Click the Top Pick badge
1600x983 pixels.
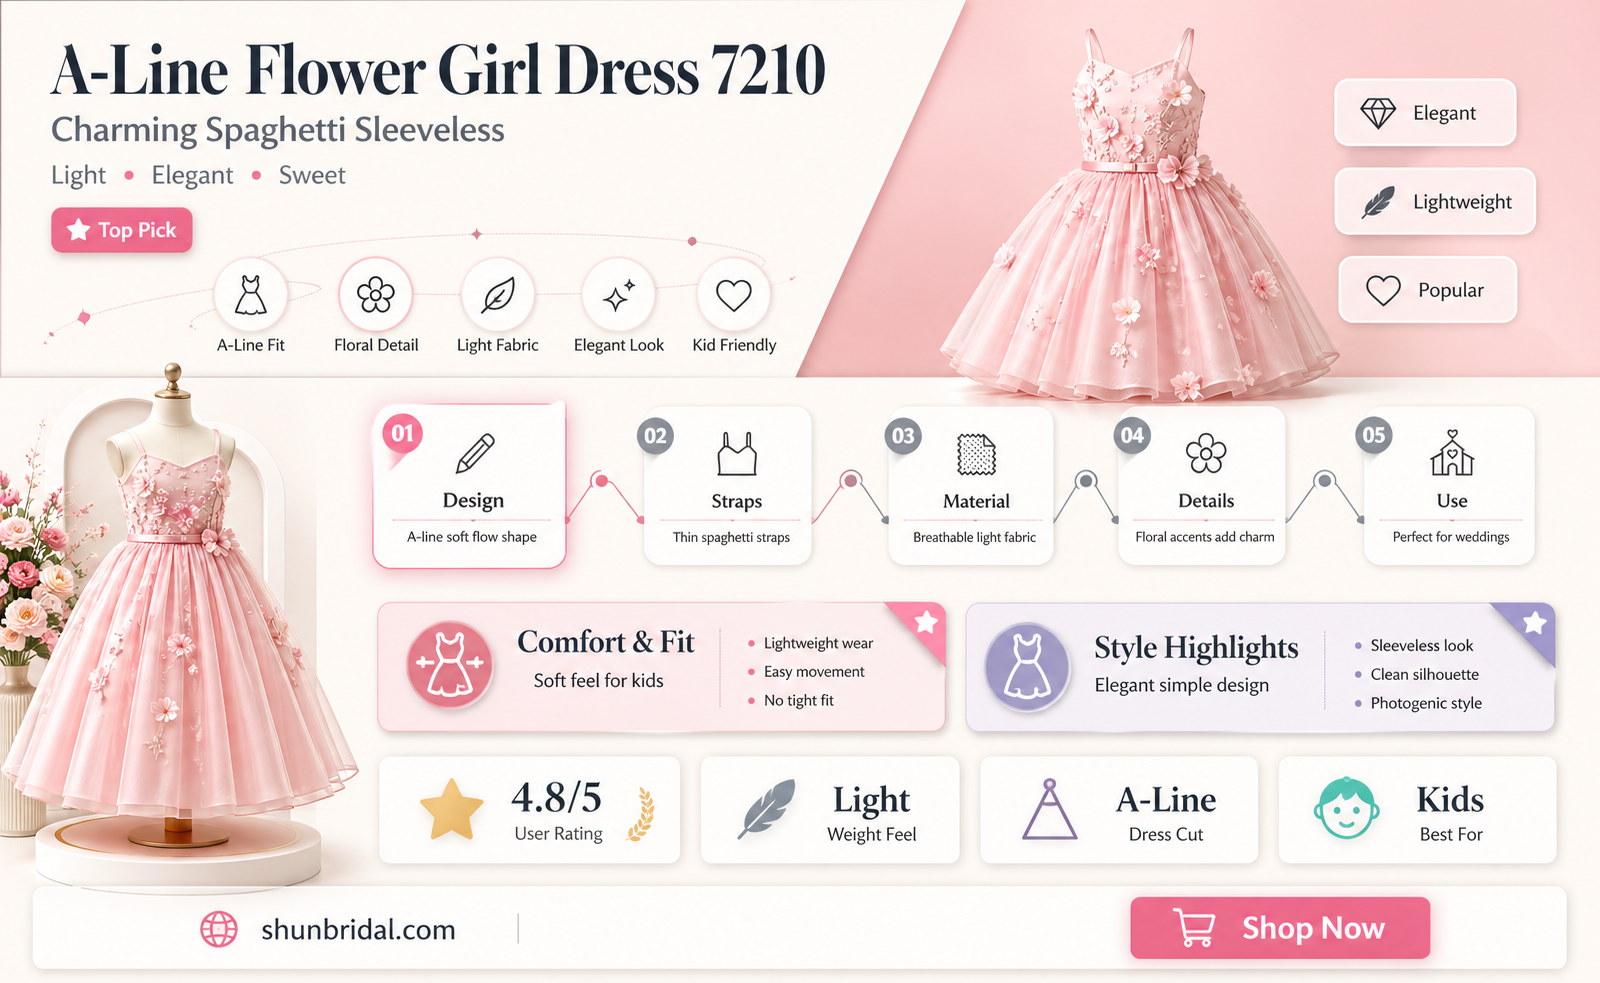pyautogui.click(x=122, y=230)
